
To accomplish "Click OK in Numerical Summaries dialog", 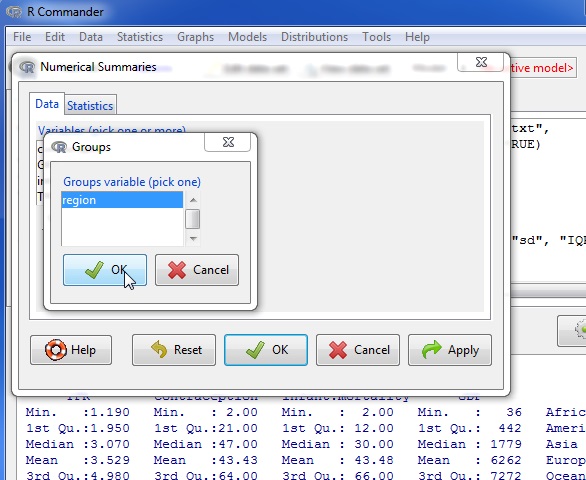I will 266,350.
